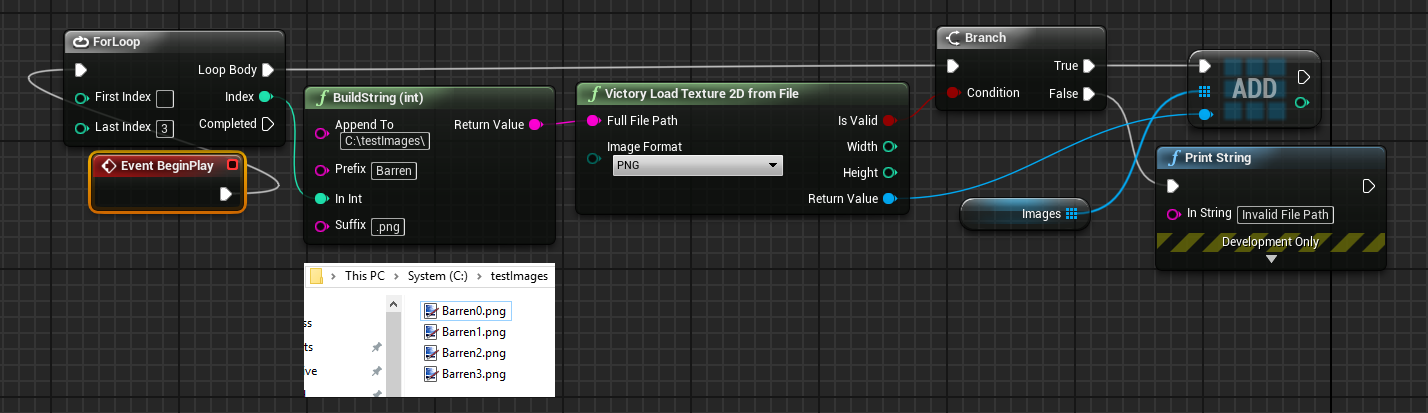Screen dimensions: 1428x413
Task: Click the Image Format input pin
Action: tap(593, 159)
